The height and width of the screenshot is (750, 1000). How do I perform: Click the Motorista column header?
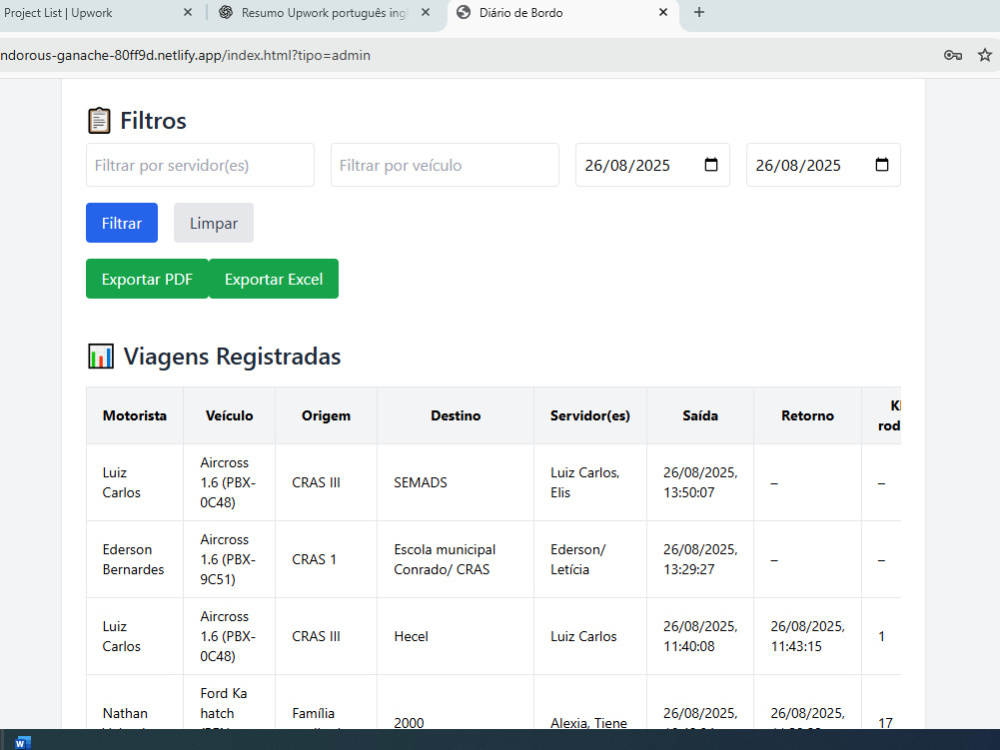point(135,416)
